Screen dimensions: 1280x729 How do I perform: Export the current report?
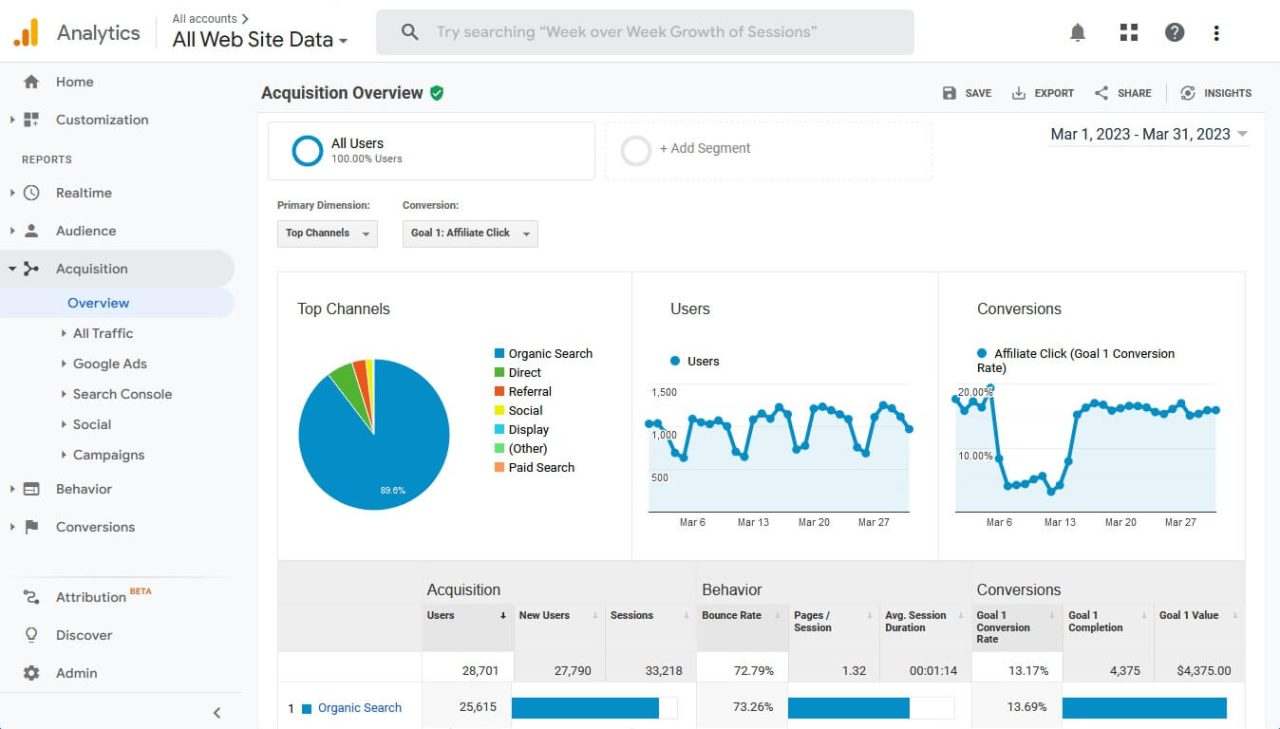pyautogui.click(x=1042, y=92)
